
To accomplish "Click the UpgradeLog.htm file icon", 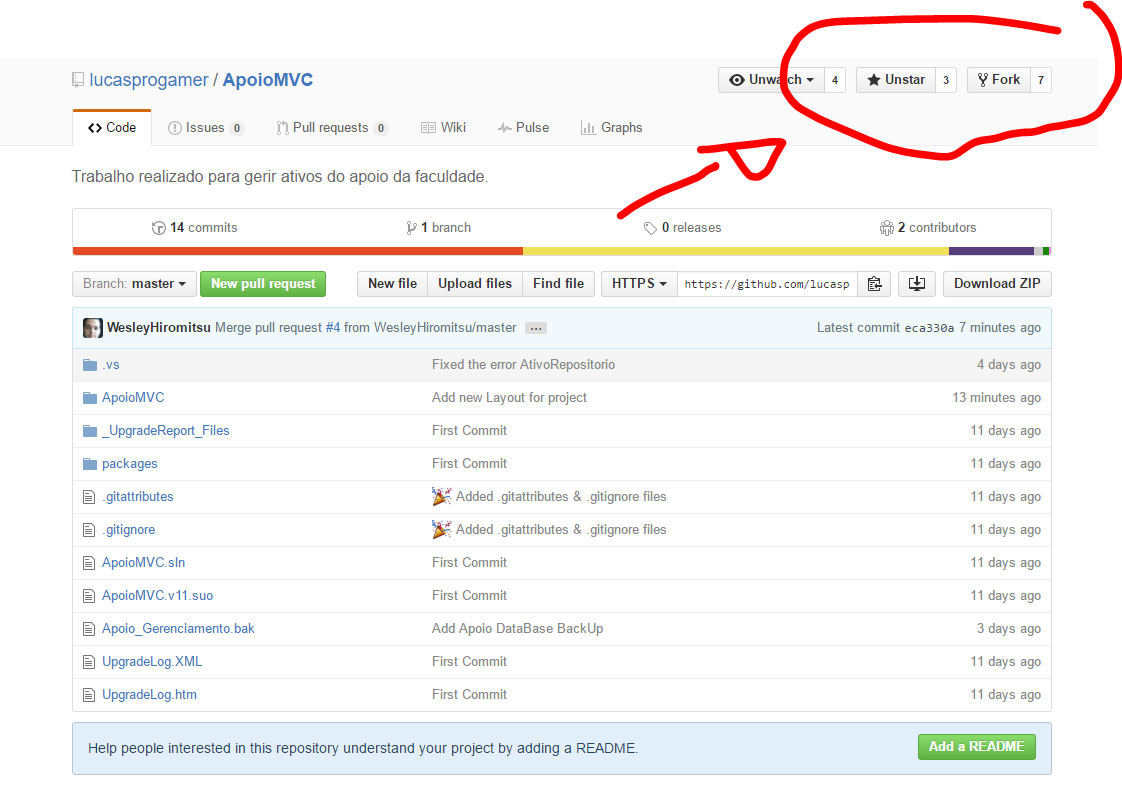I will point(89,695).
